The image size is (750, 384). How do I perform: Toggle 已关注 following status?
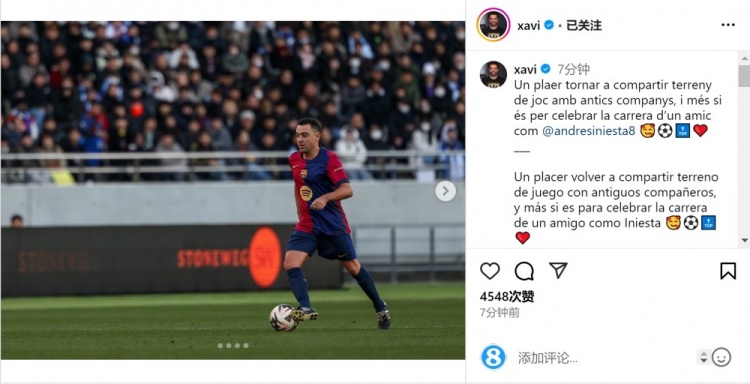click(584, 25)
